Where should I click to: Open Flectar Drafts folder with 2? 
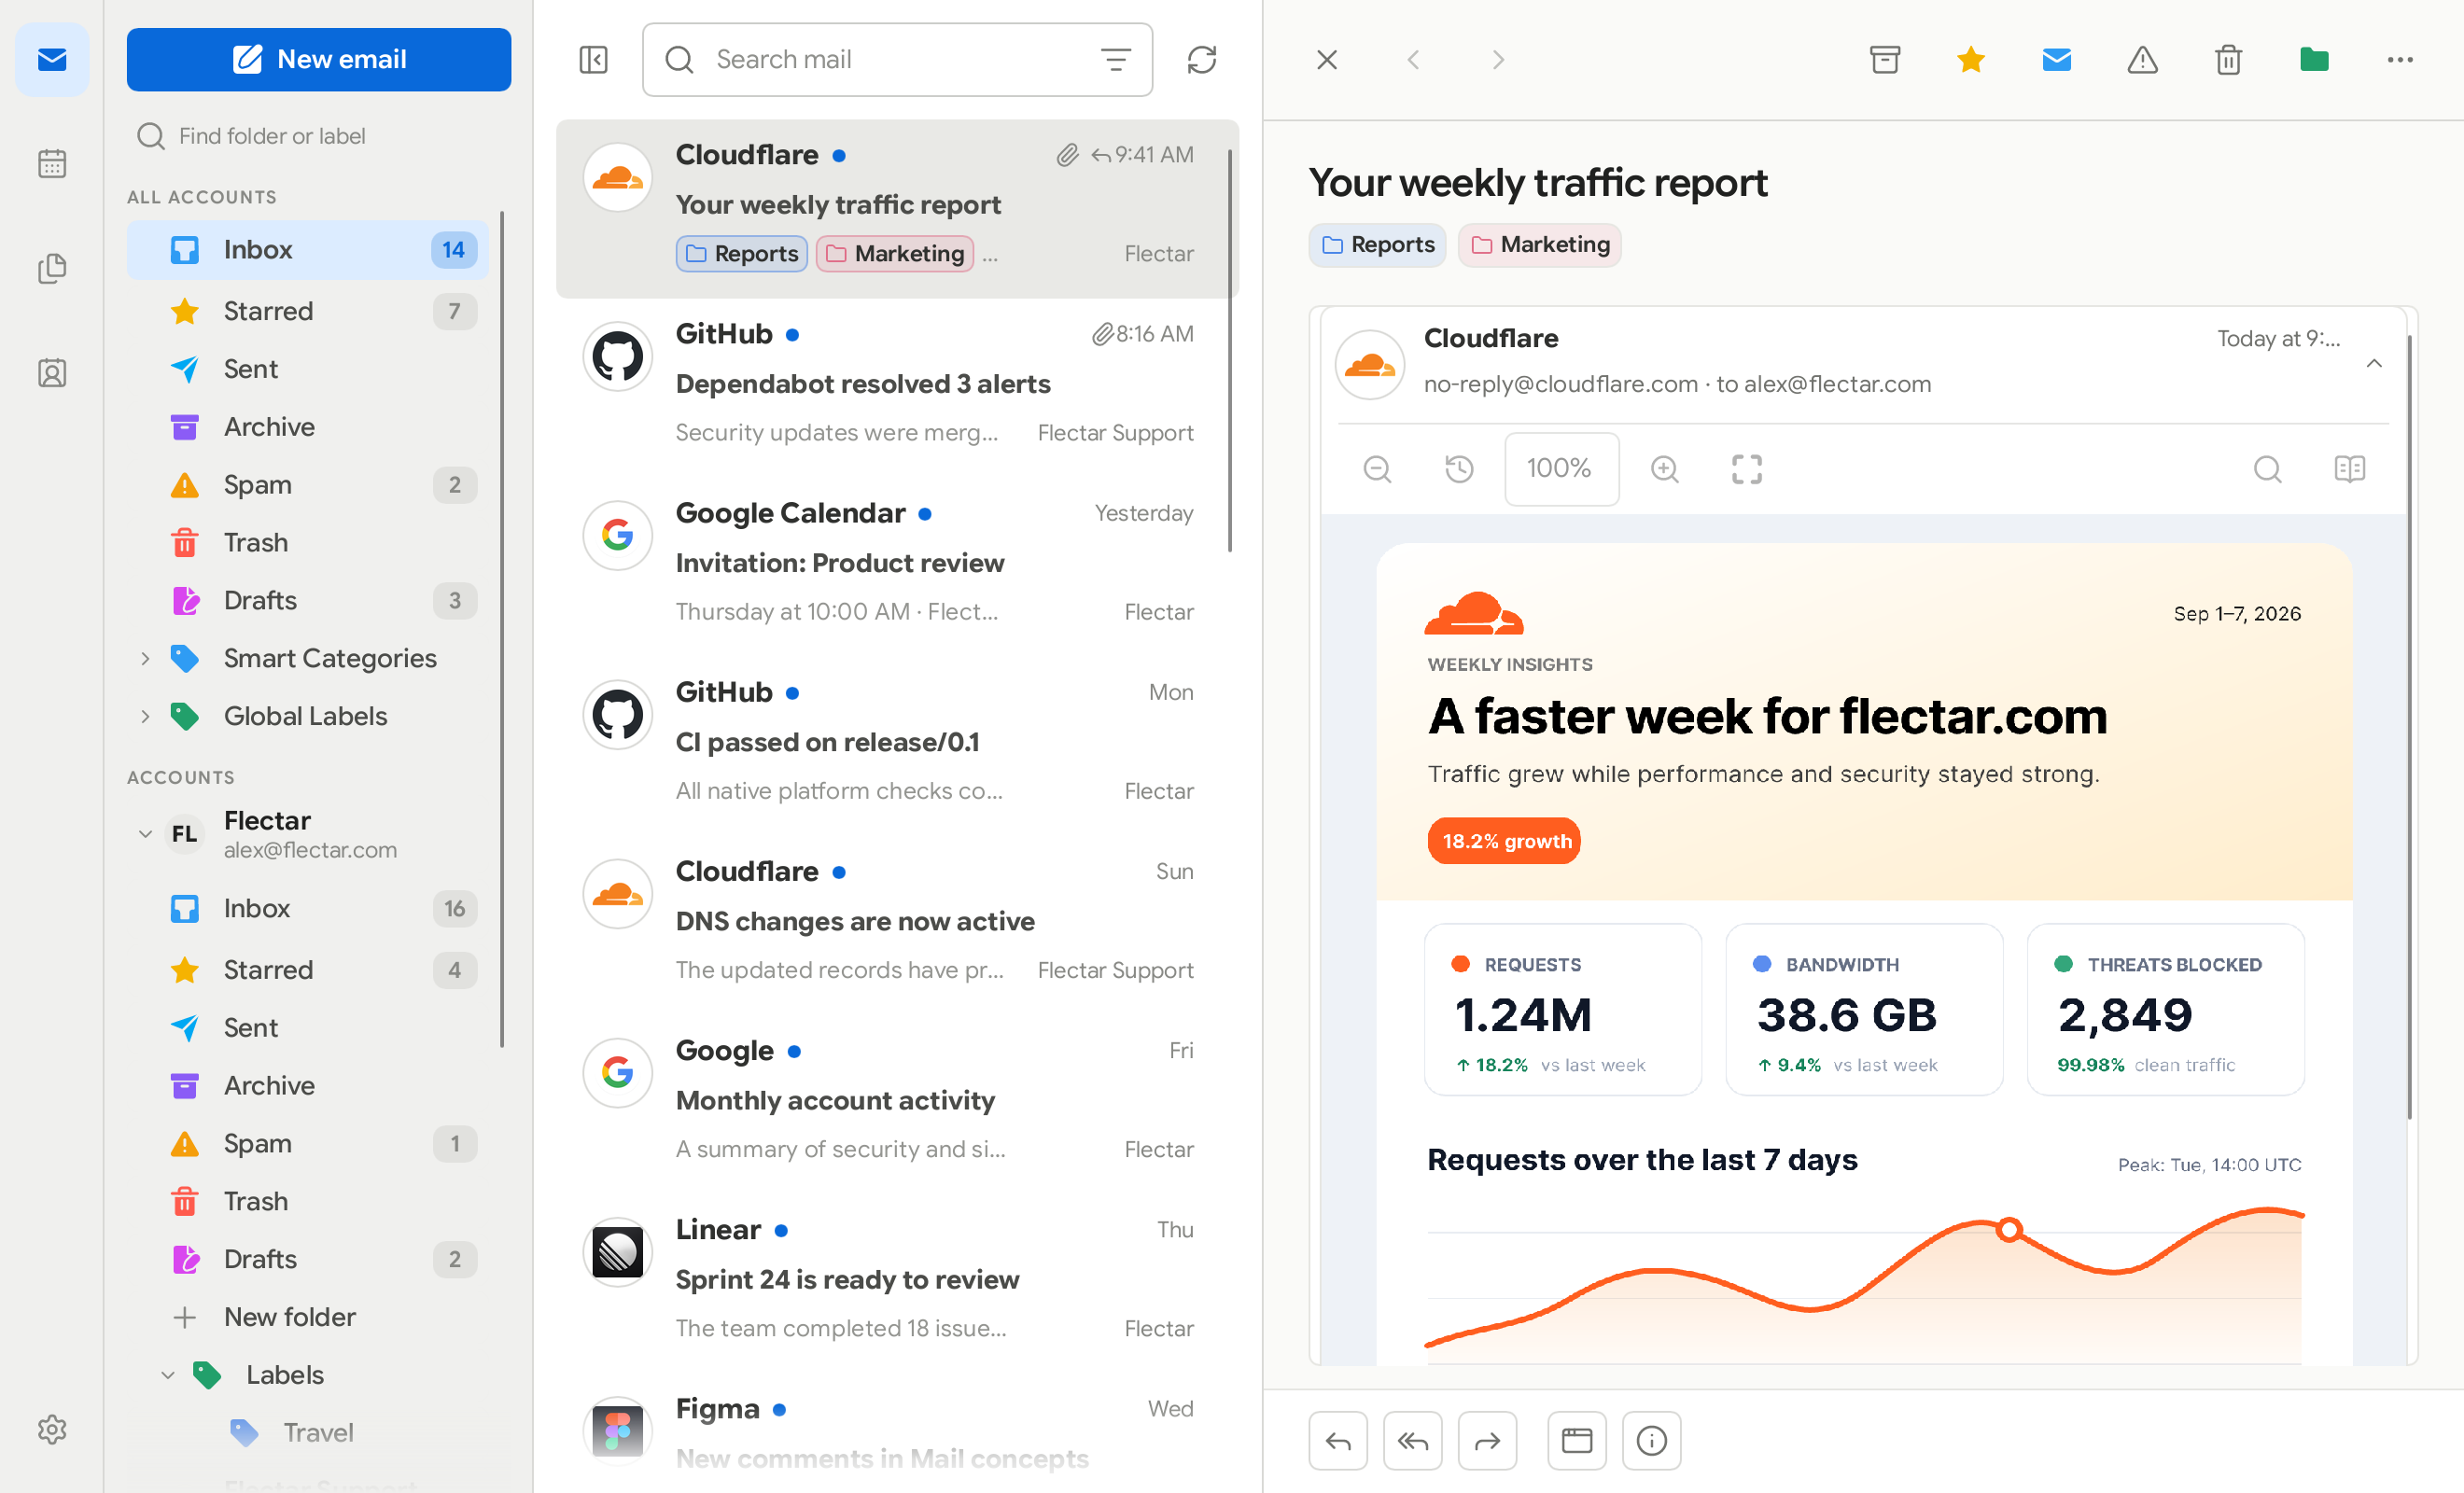[x=308, y=1259]
